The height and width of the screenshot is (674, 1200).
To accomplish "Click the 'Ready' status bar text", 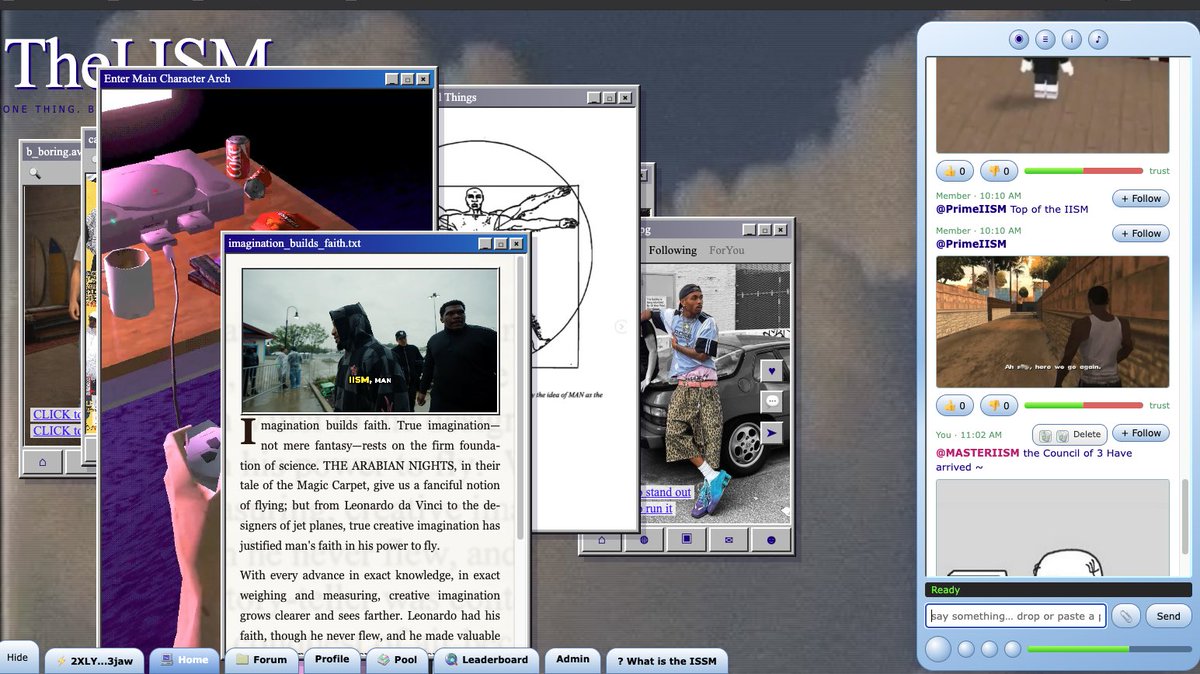I will tap(945, 590).
